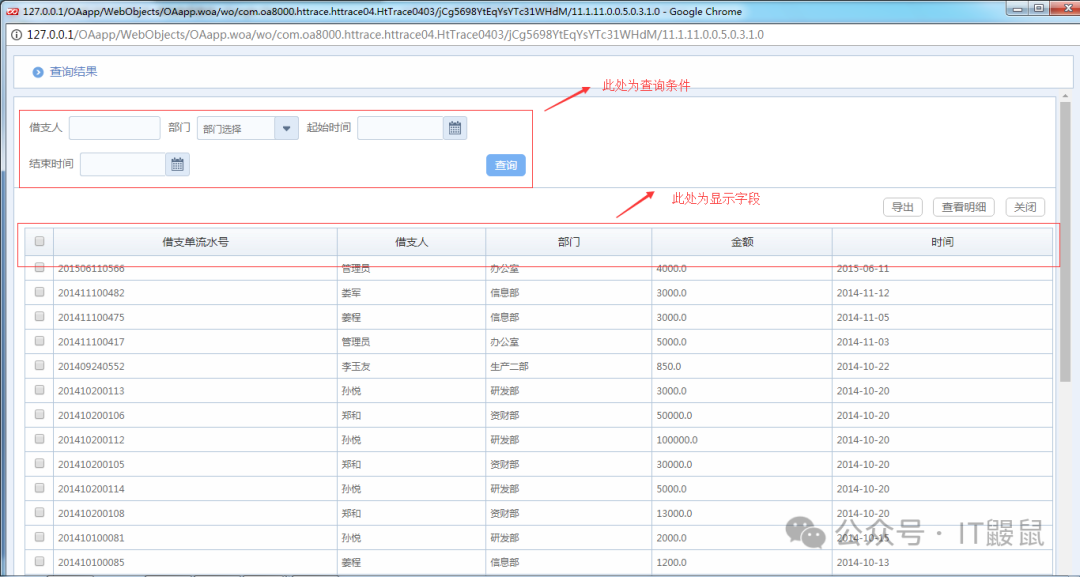Image resolution: width=1080 pixels, height=577 pixels.
Task: Open the start time calendar picker
Action: tap(455, 128)
